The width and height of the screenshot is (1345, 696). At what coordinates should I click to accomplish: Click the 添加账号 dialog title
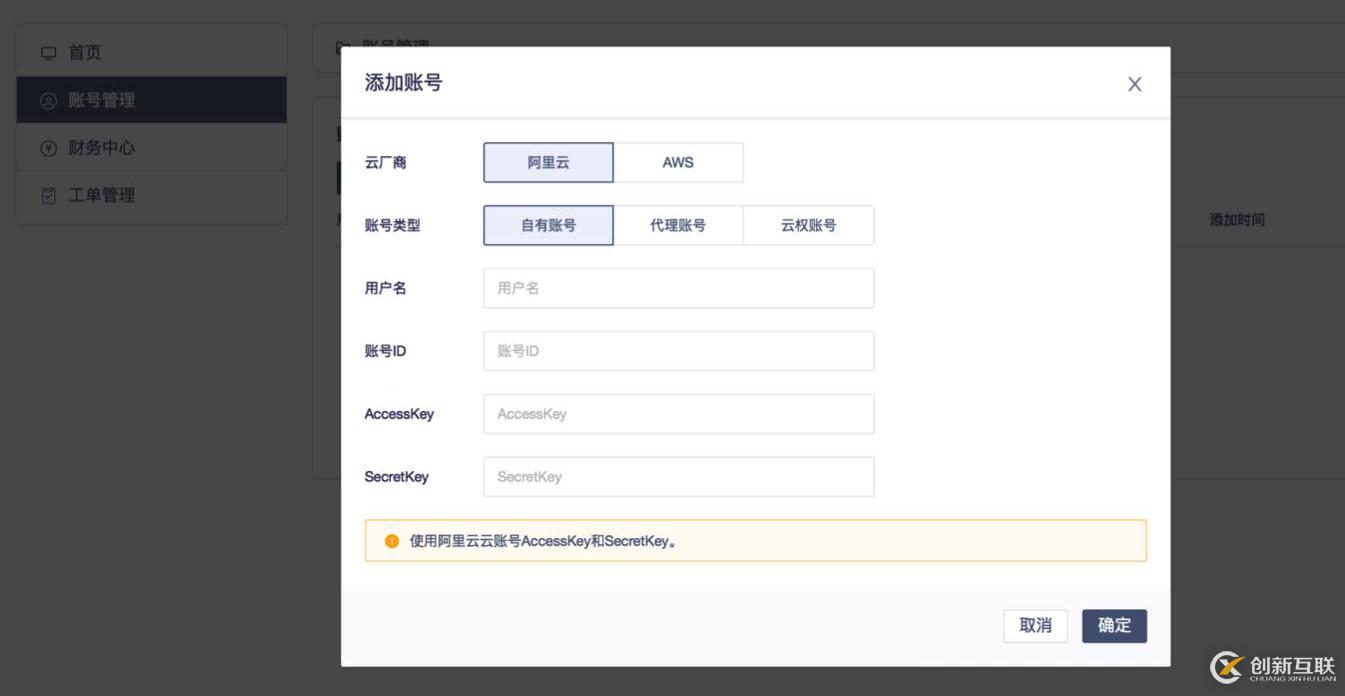pos(403,83)
